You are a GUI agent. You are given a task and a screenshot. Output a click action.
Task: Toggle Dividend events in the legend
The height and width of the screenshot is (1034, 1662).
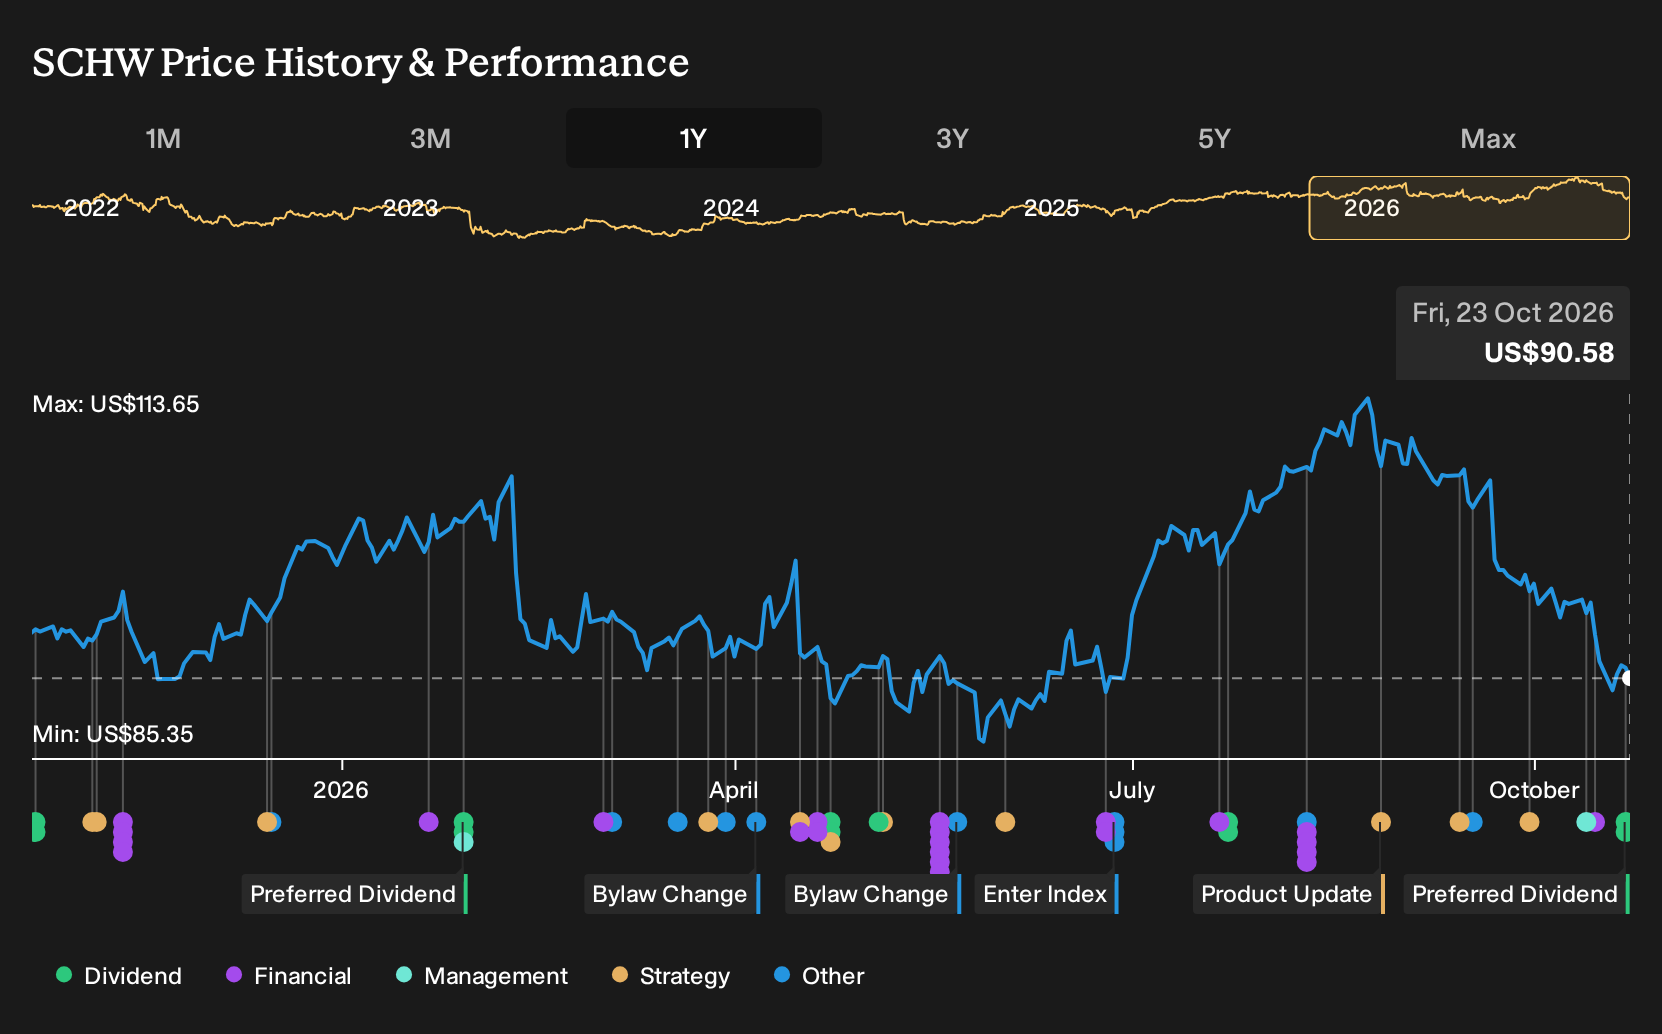tap(119, 976)
